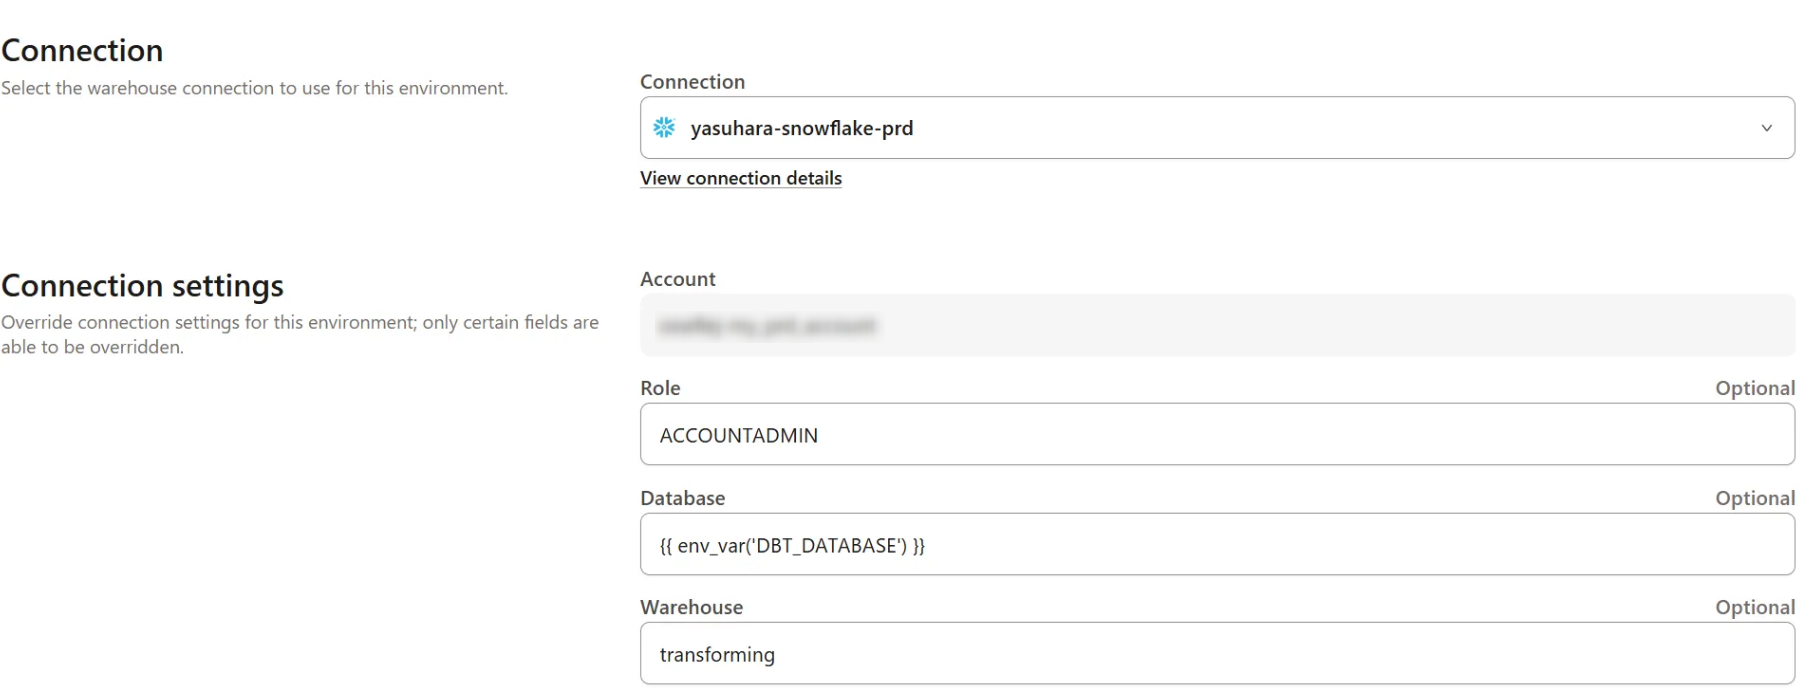This screenshot has height=691, width=1807.
Task: Click the Optional text beside Role
Action: (x=1755, y=388)
